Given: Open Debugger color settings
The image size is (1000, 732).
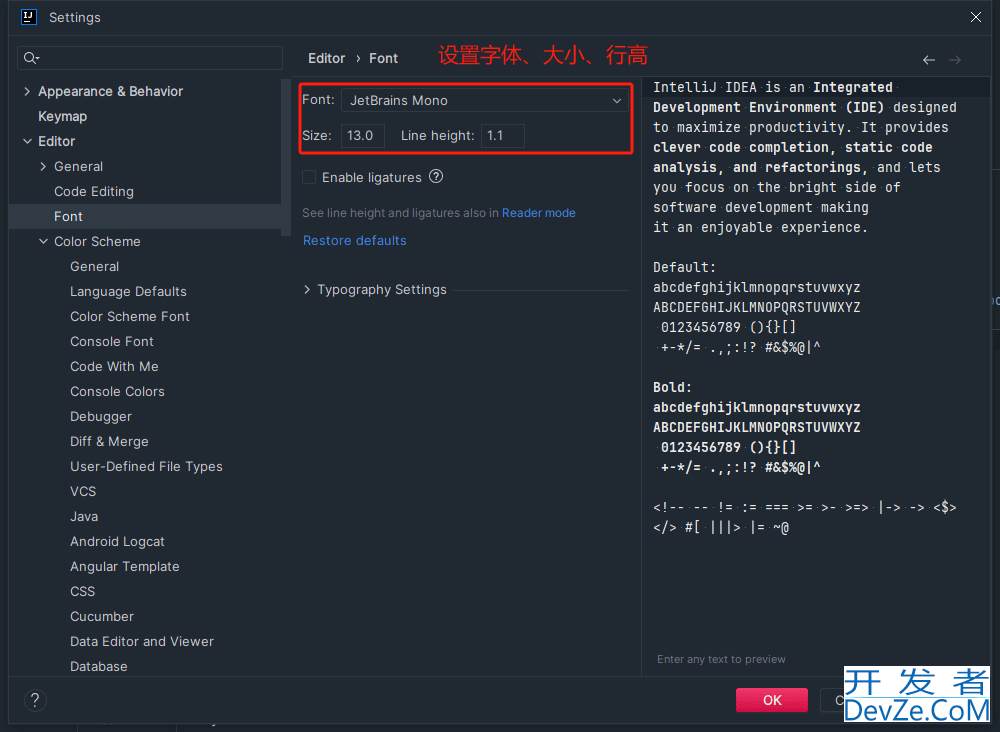Looking at the screenshot, I should (x=101, y=416).
